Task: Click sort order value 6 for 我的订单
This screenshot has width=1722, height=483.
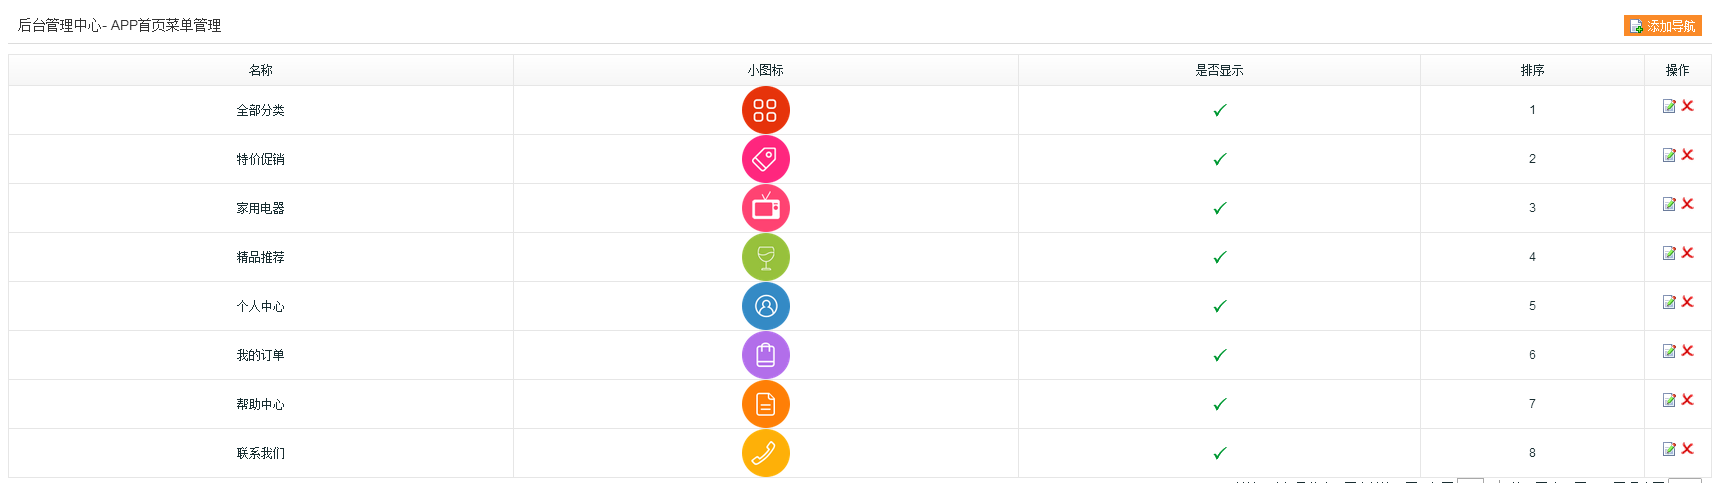Action: pos(1532,355)
